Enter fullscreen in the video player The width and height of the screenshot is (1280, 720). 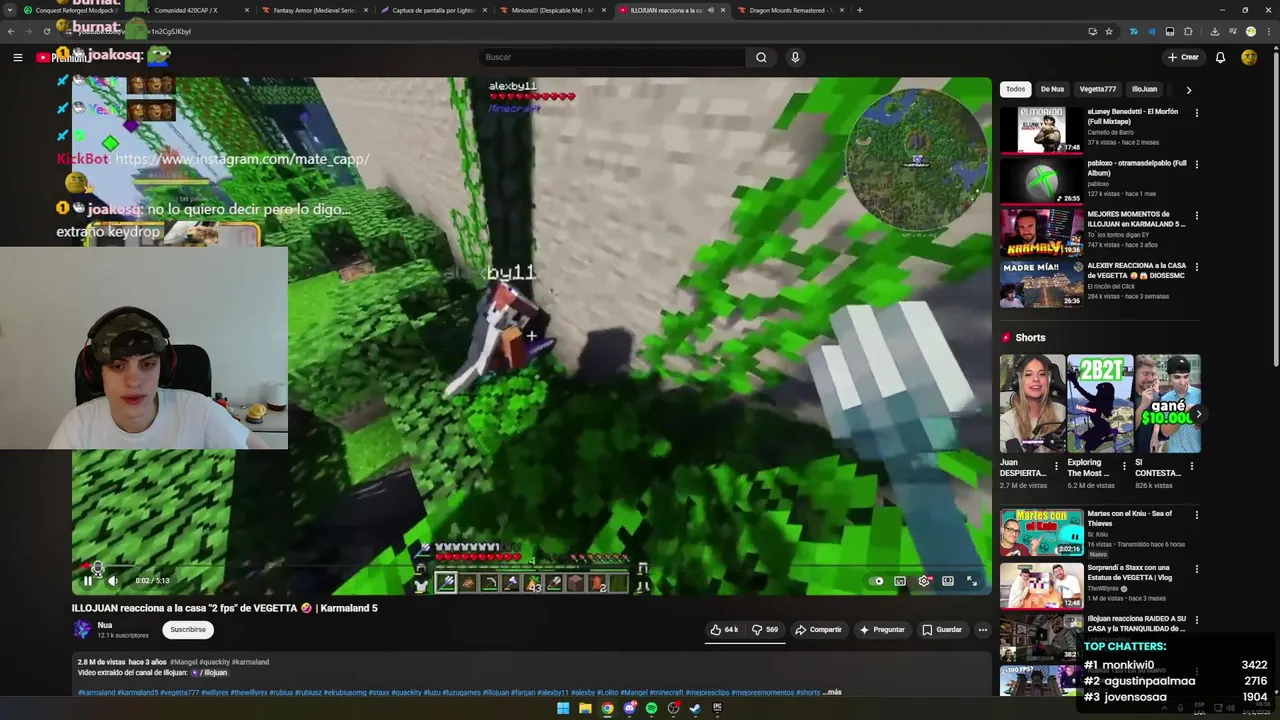(x=971, y=581)
